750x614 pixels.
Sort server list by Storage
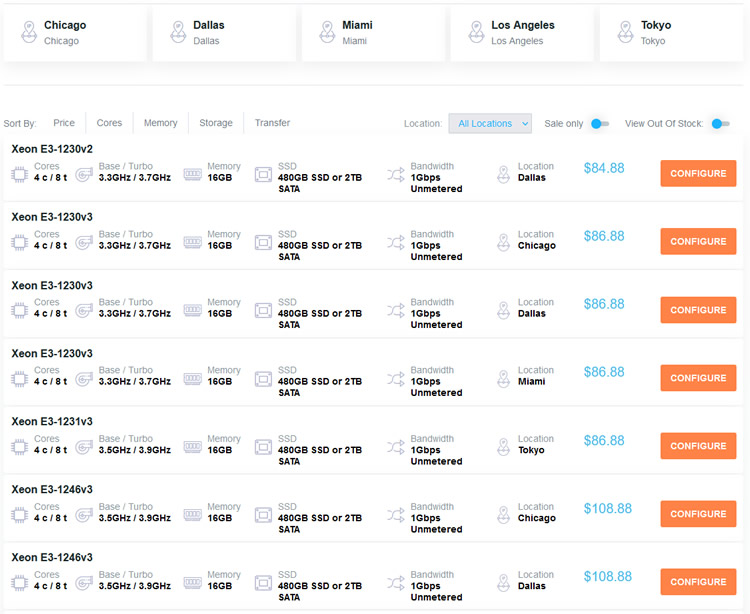click(x=216, y=123)
